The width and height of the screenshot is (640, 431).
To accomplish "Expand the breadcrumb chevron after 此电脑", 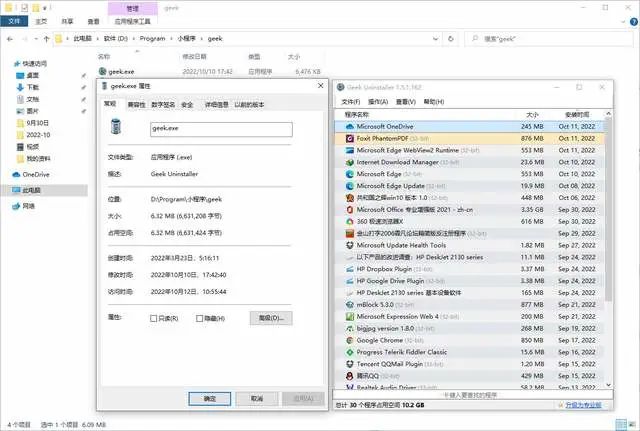I will coord(98,39).
